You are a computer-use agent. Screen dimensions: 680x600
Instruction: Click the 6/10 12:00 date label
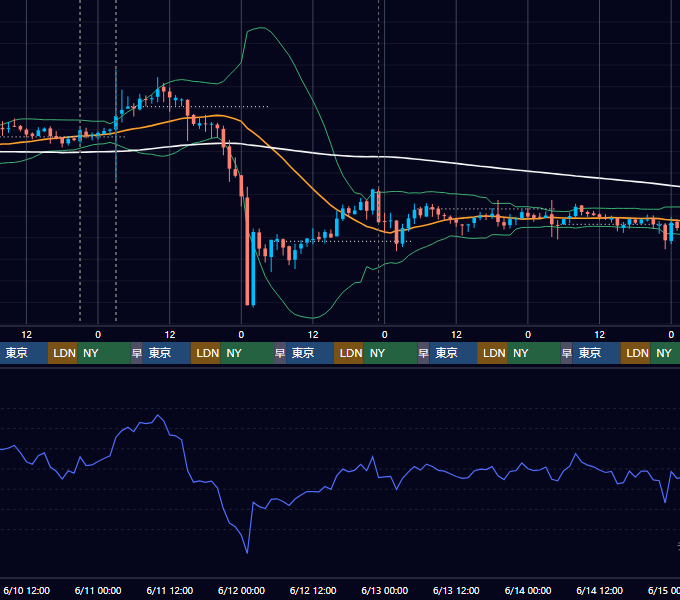point(26,590)
